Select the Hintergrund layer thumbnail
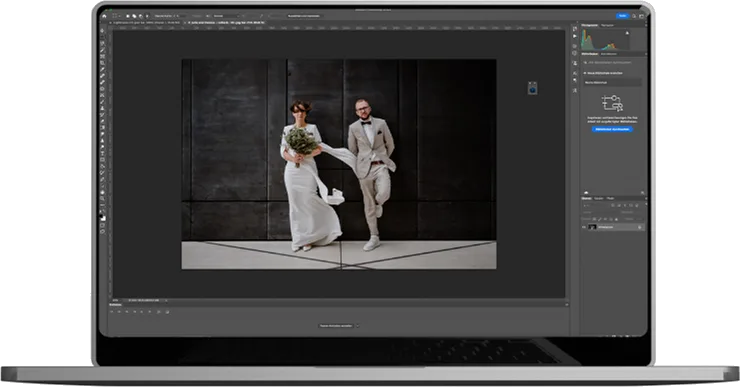This screenshot has width=740, height=387. pyautogui.click(x=592, y=227)
